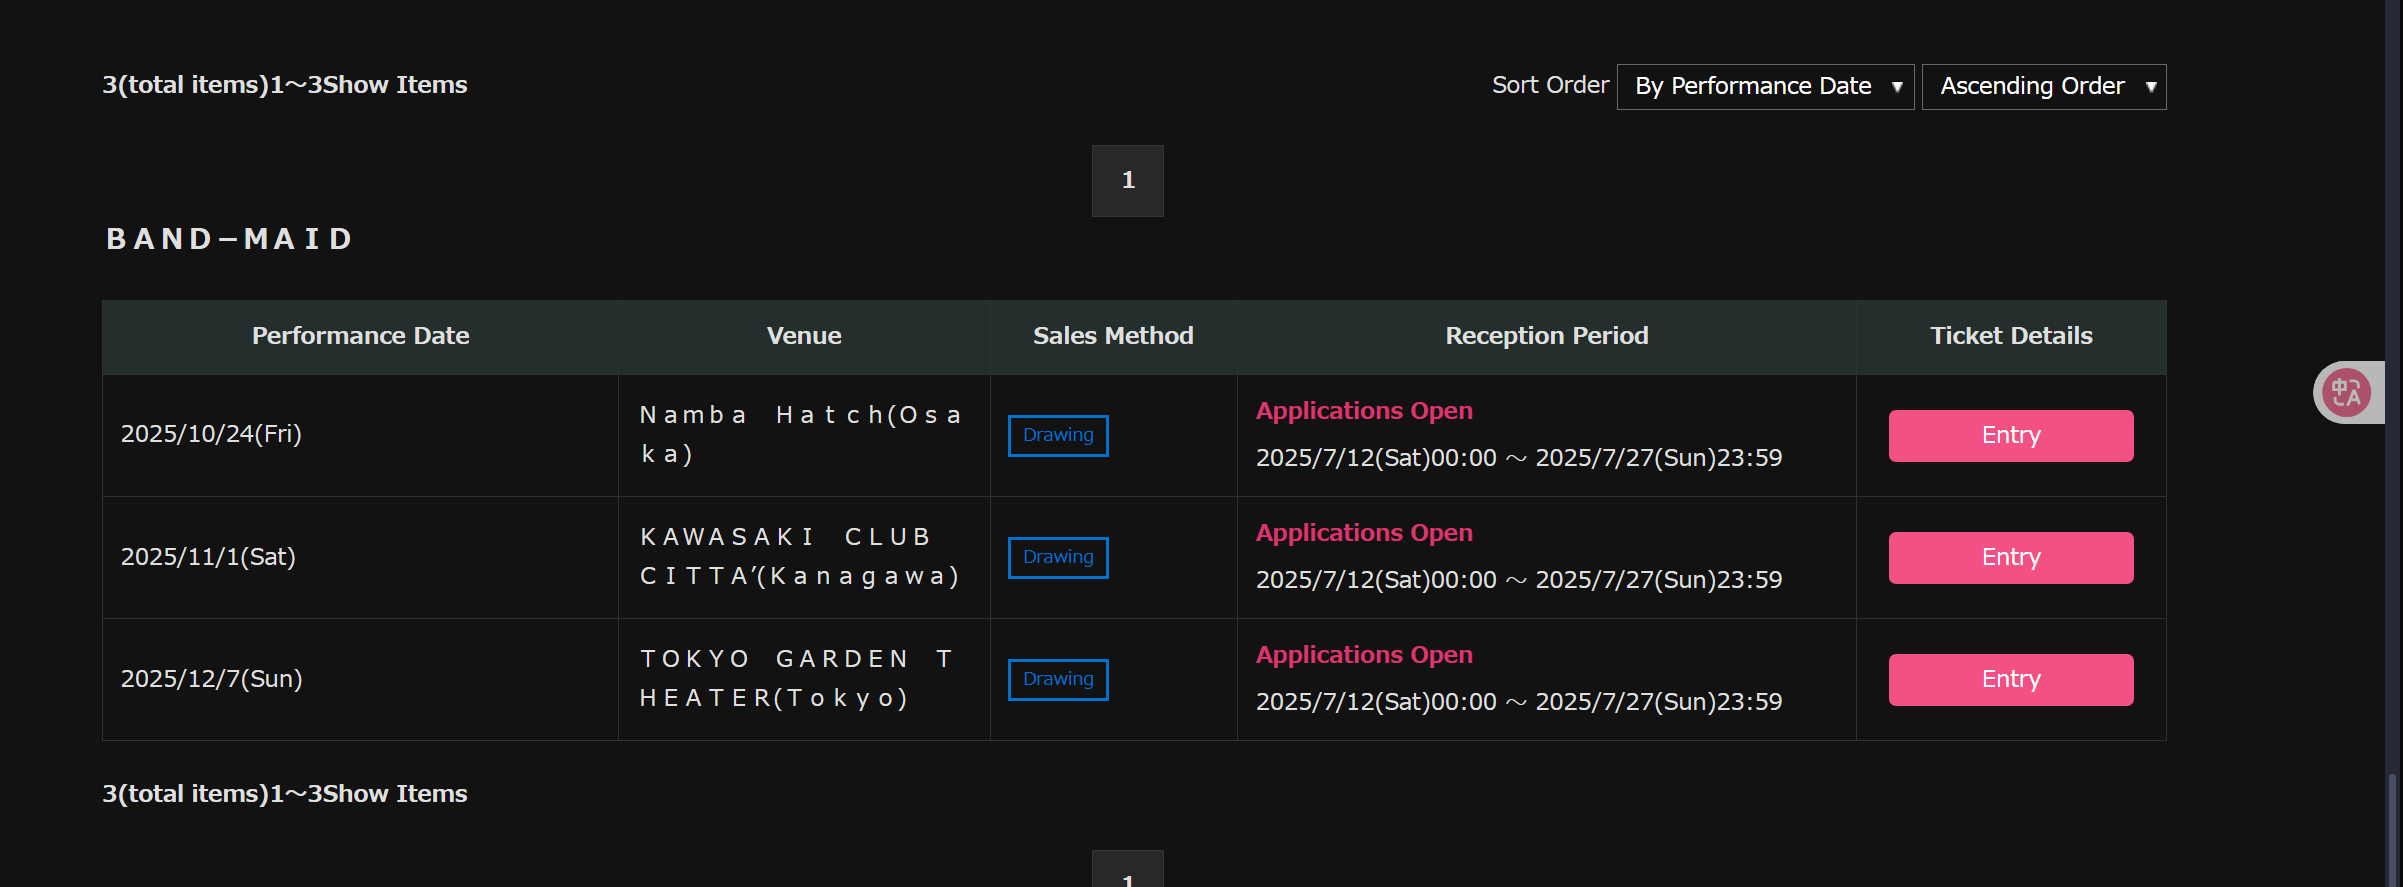
Task: Open the Ascending Order dropdown
Action: (2043, 87)
